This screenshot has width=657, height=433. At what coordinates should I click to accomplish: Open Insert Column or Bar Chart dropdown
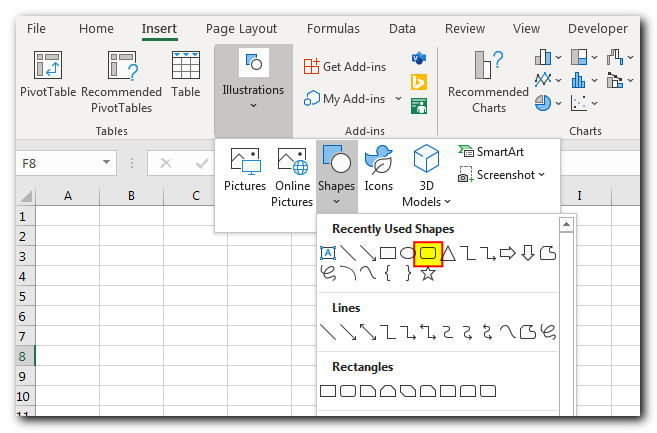point(558,57)
